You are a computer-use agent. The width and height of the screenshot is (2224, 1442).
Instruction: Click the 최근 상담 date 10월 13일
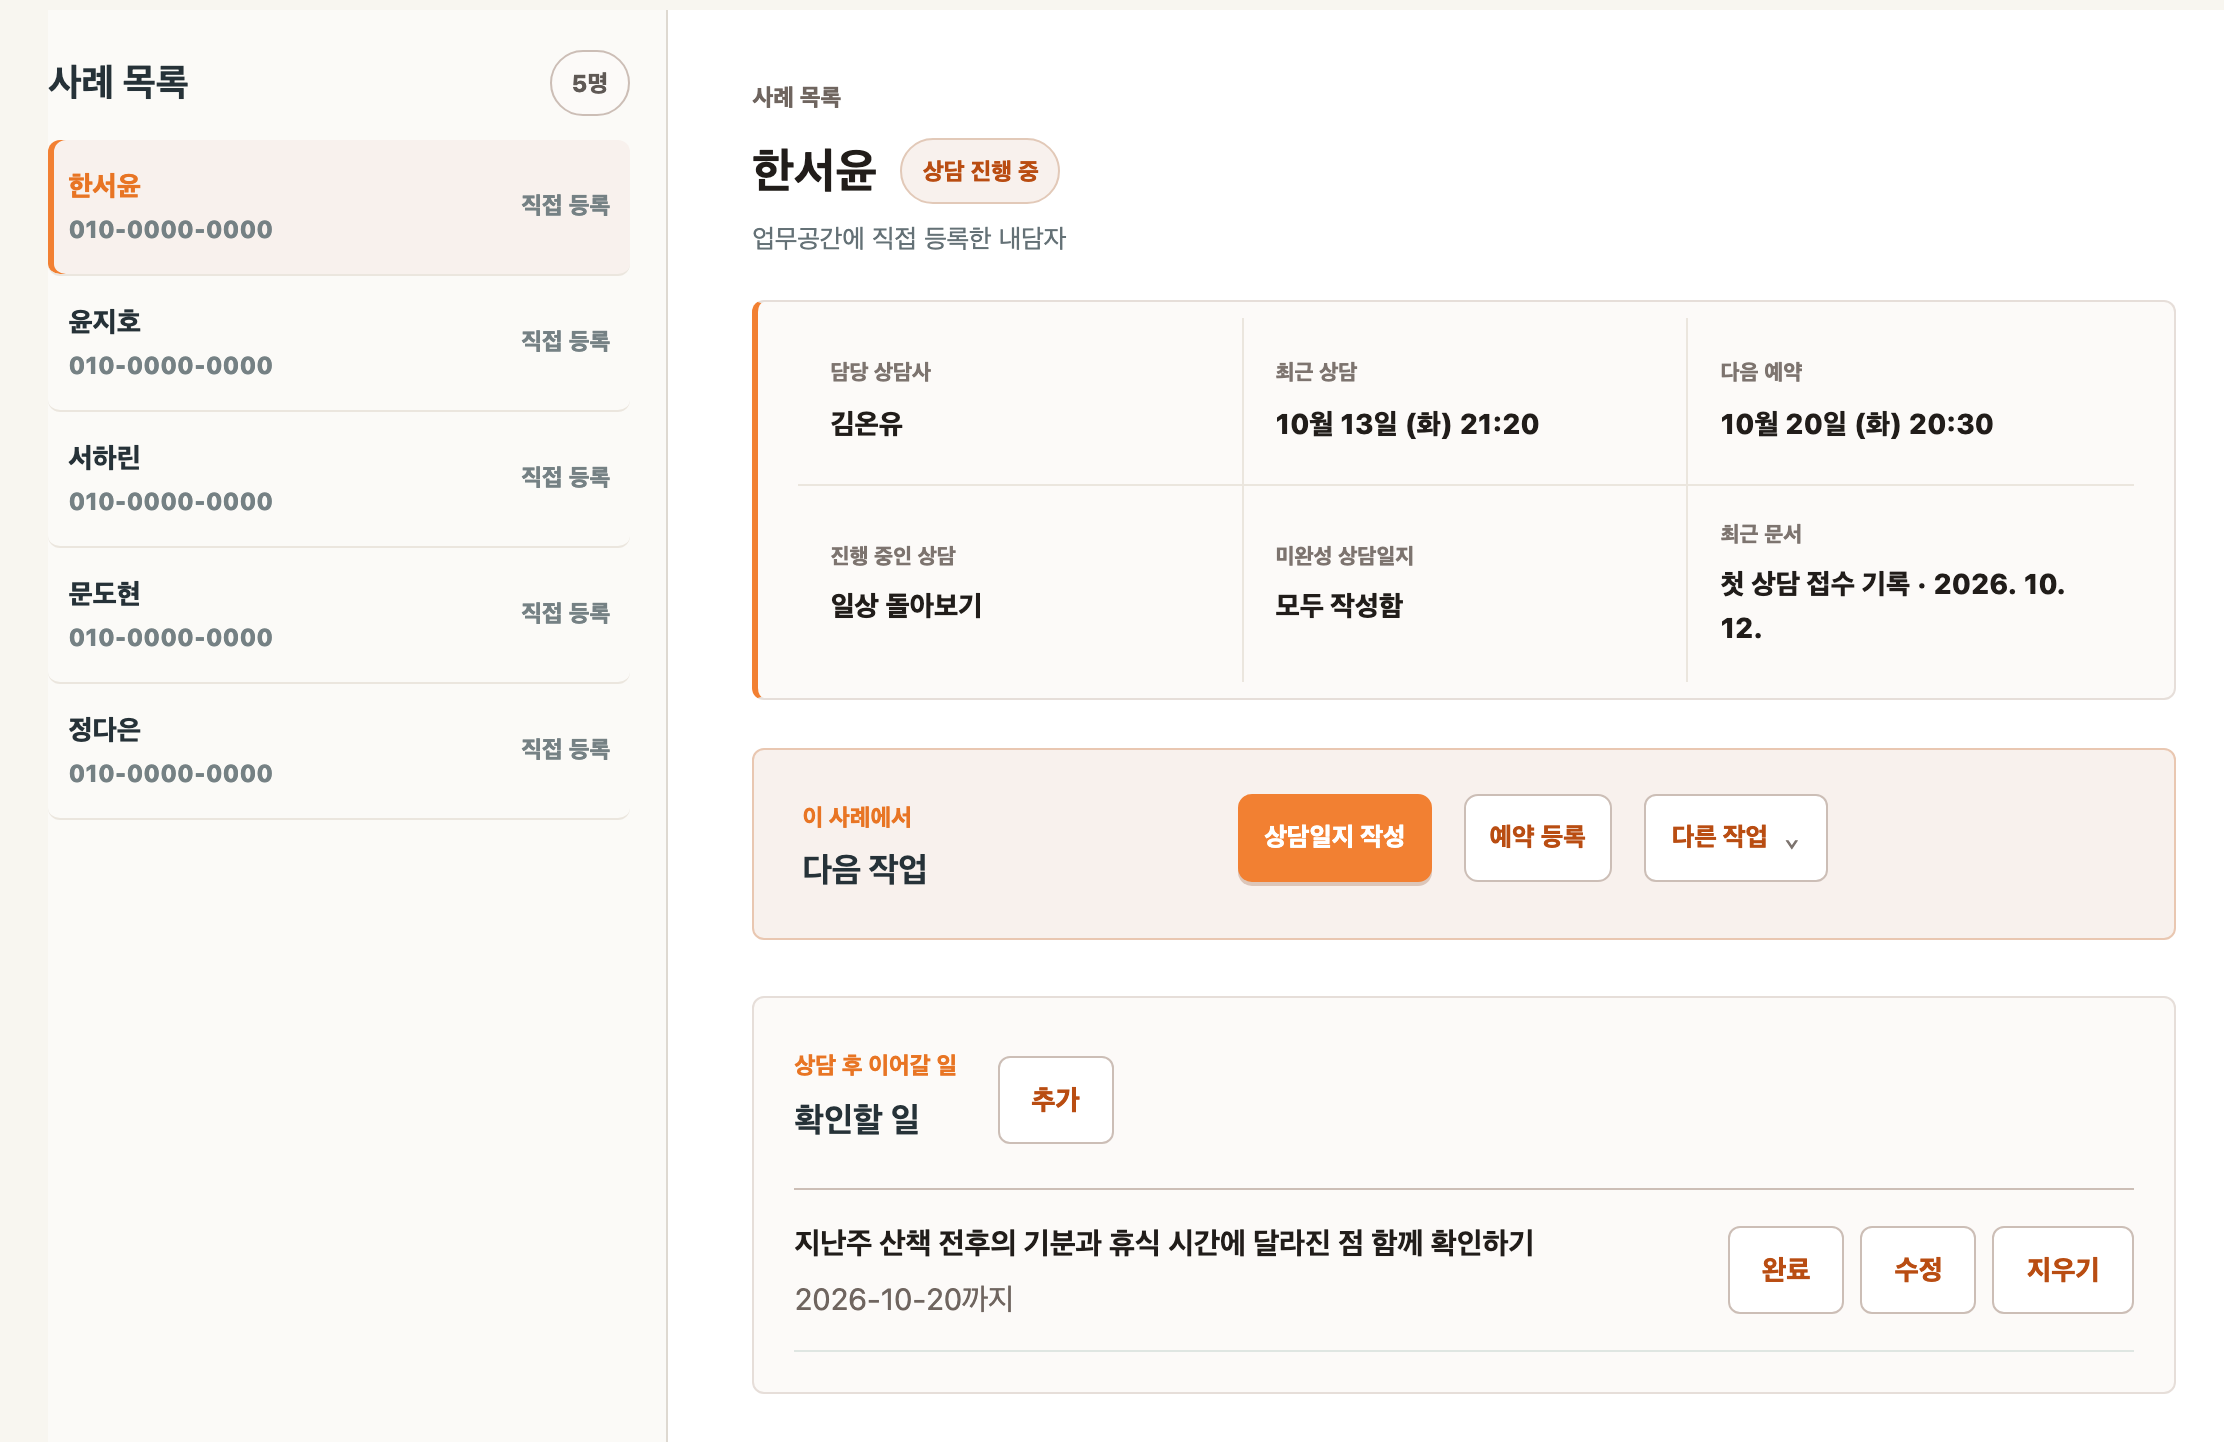tap(1407, 424)
